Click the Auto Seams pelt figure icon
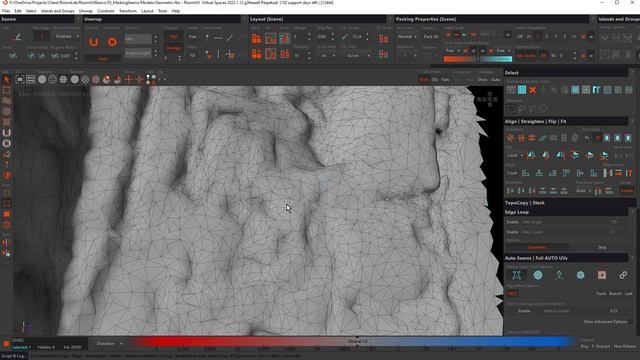 [x=559, y=275]
